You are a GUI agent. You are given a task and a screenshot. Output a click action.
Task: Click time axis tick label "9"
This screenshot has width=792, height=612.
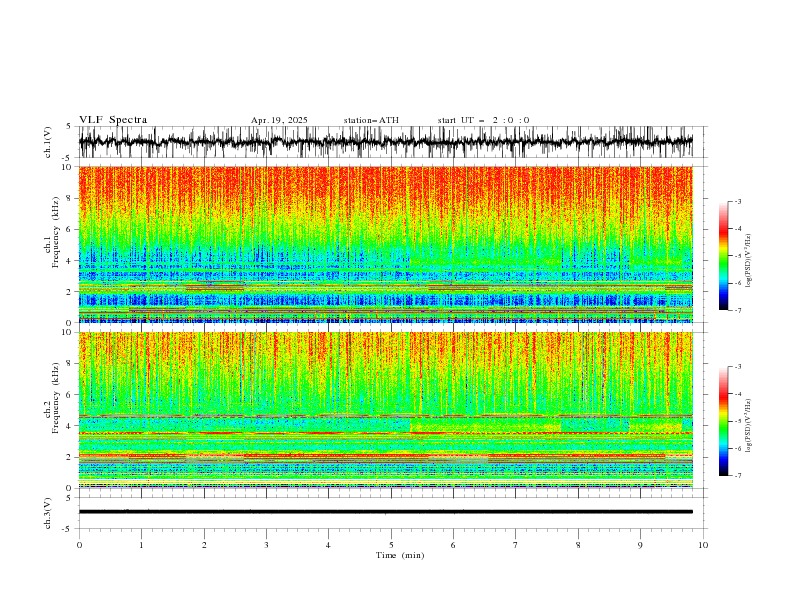coord(640,545)
